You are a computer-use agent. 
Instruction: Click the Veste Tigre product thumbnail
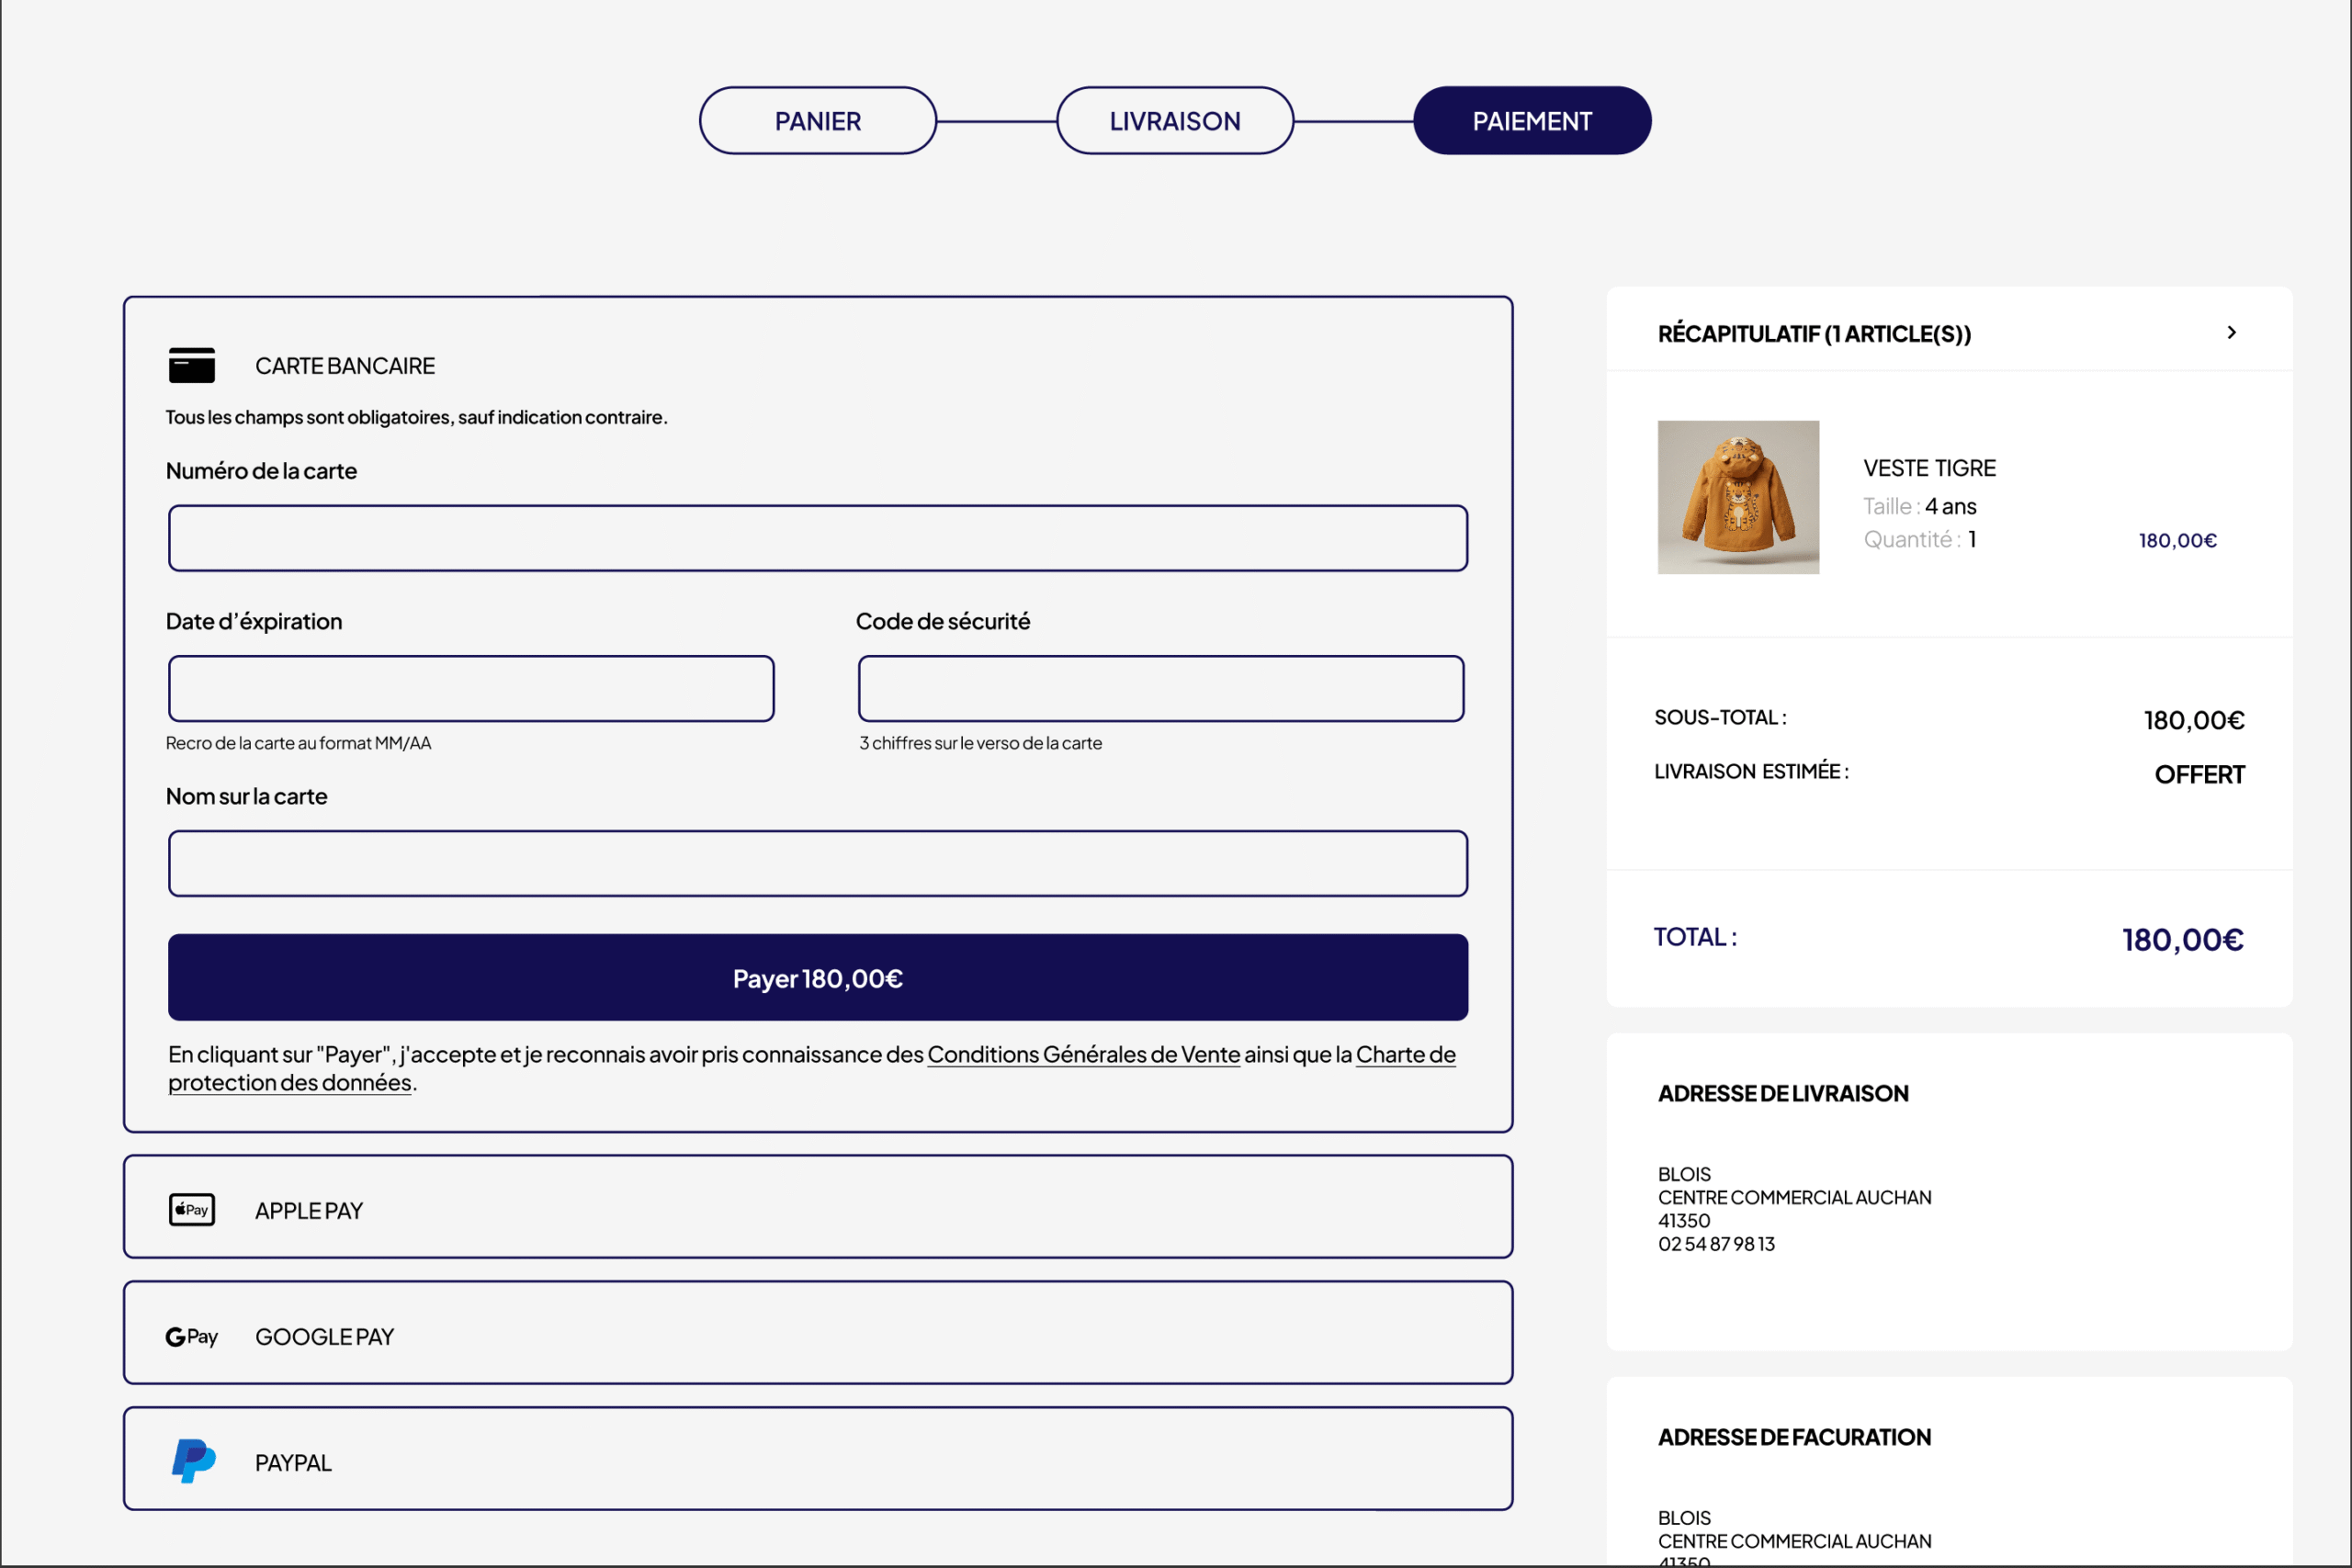1738,497
